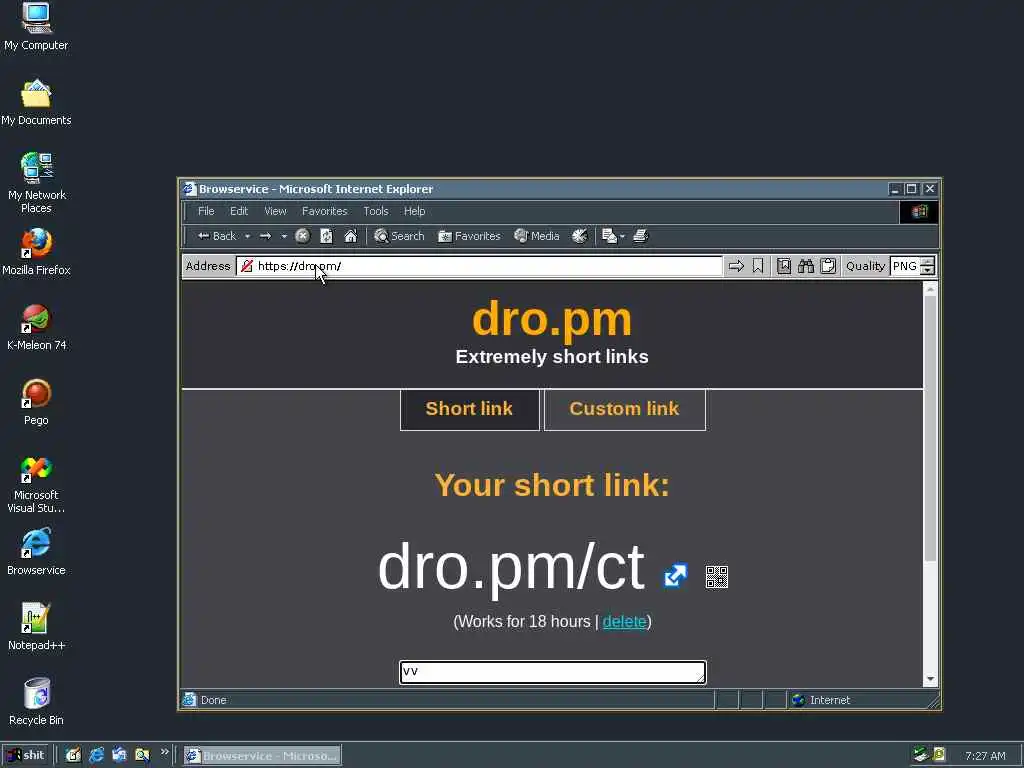This screenshot has height=768, width=1024.
Task: Launch K-Meleon 74 desktop shortcut
Action: pos(36,327)
